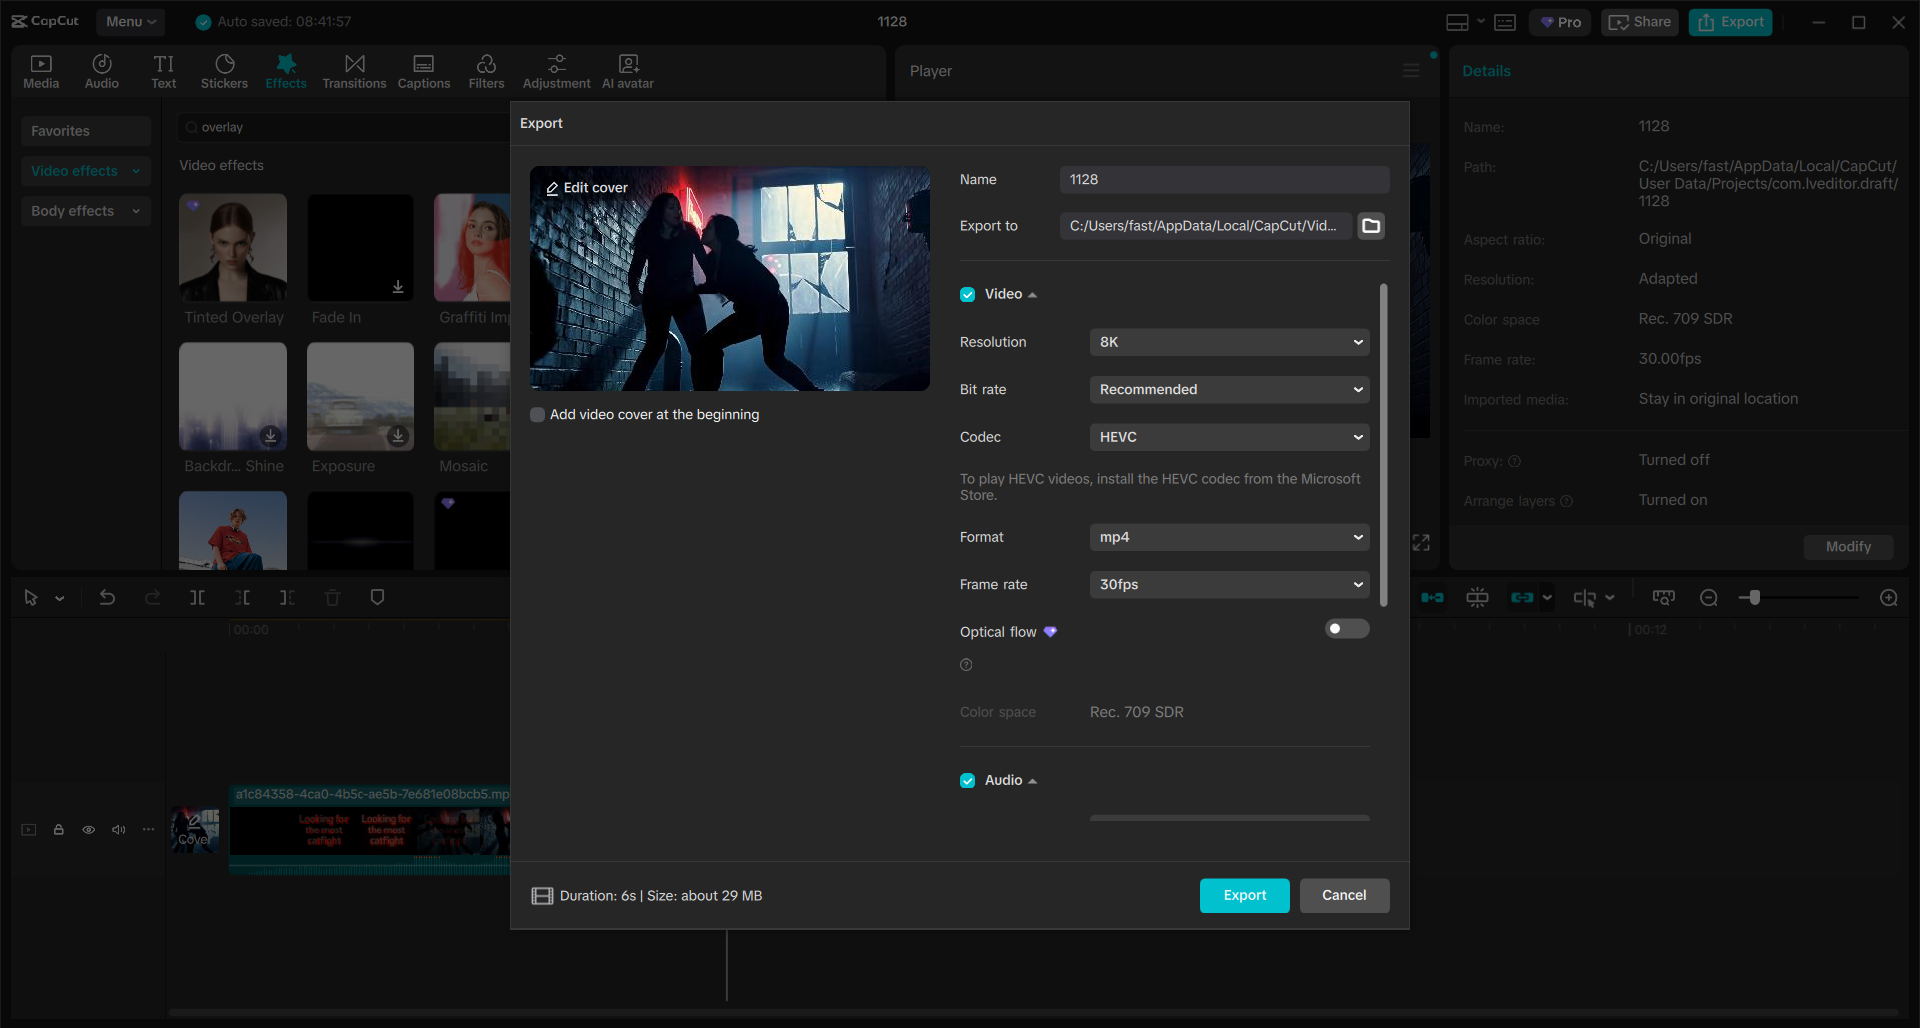Click the delete icon in the timeline toolbar
Screen dimensions: 1920x1028
[332, 597]
